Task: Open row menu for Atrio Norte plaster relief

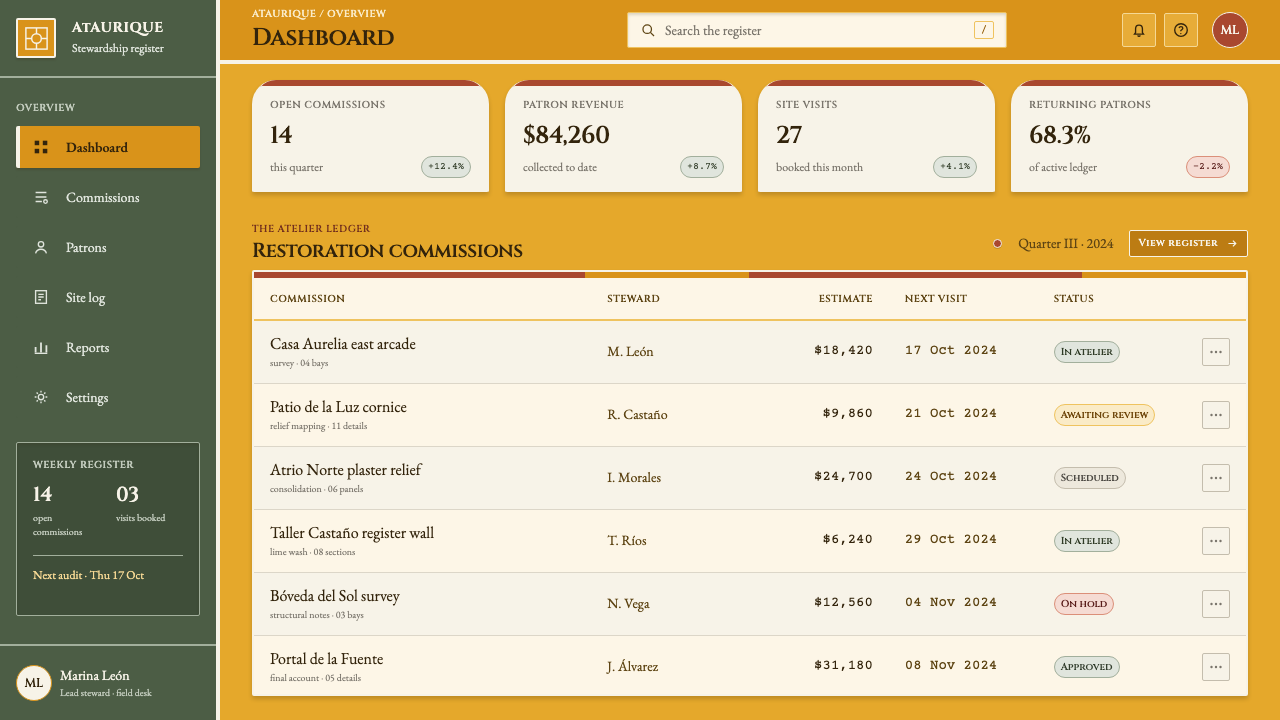Action: tap(1216, 478)
